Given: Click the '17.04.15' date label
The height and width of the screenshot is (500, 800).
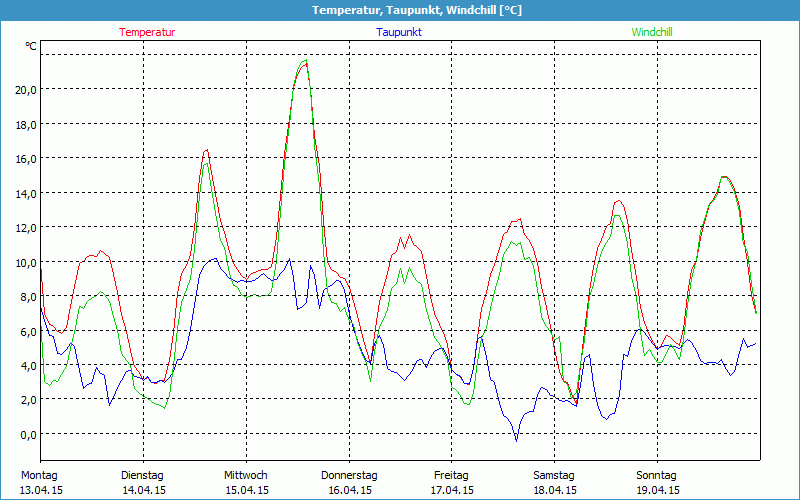Looking at the screenshot, I should [453, 490].
